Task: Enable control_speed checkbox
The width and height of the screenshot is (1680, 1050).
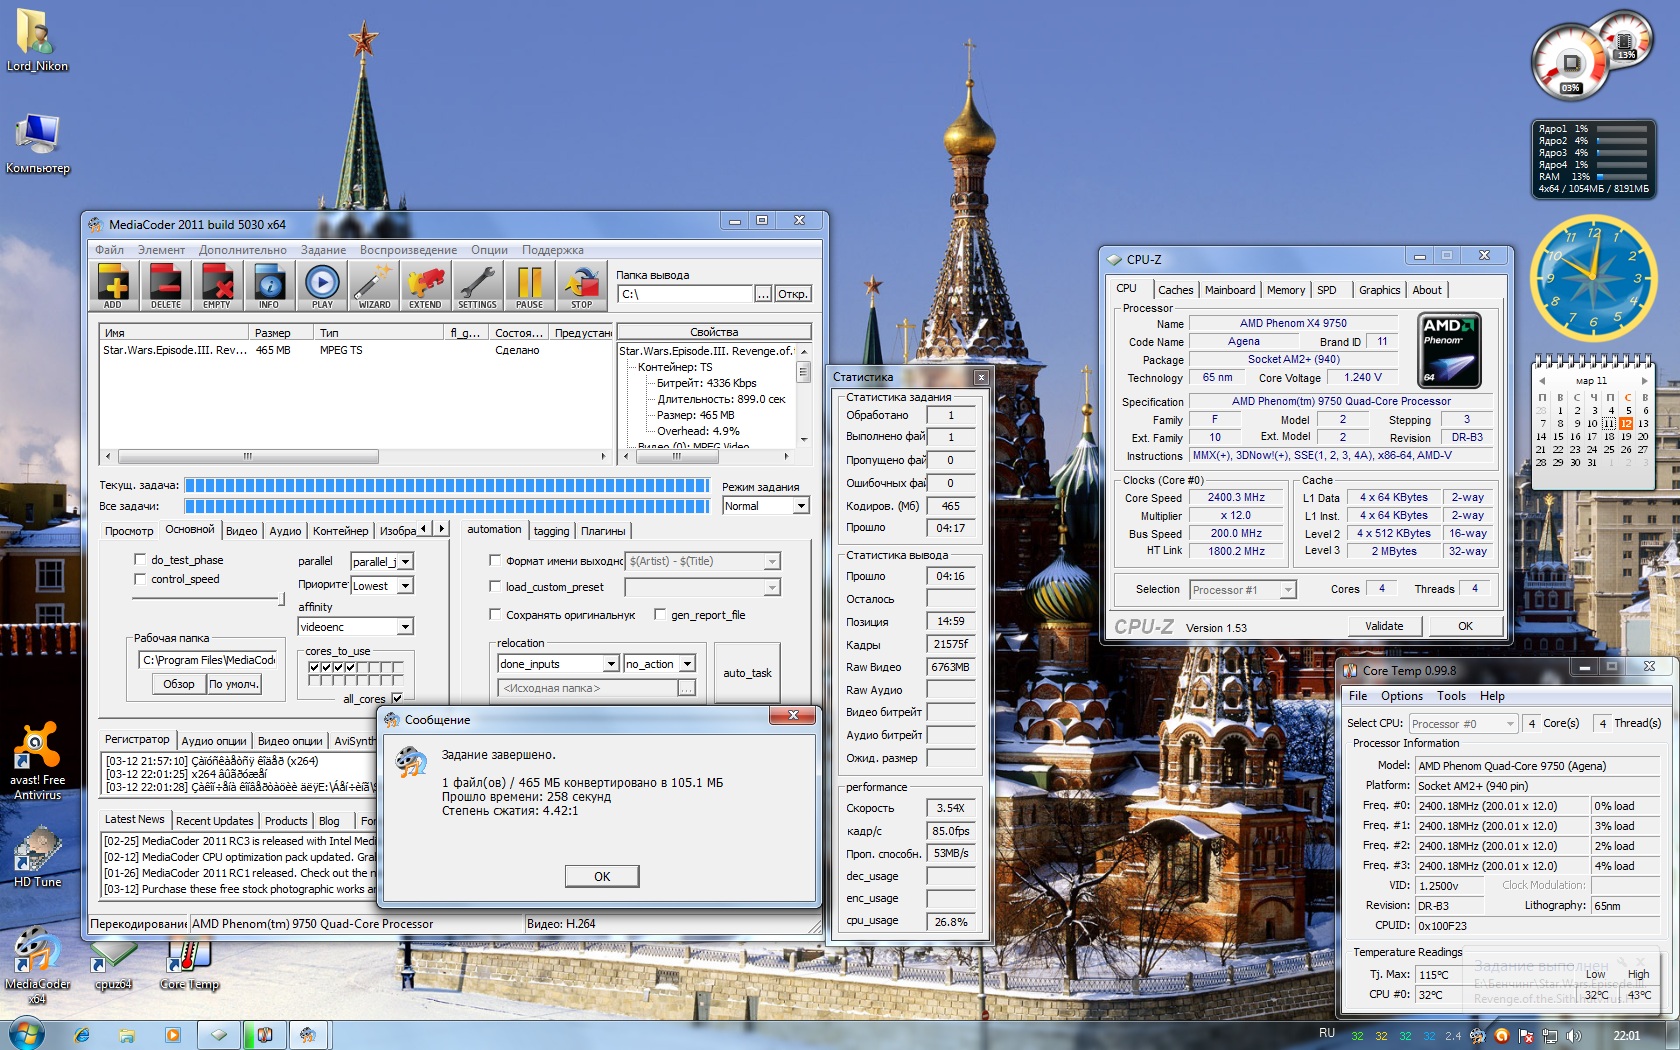Action: click(140, 578)
